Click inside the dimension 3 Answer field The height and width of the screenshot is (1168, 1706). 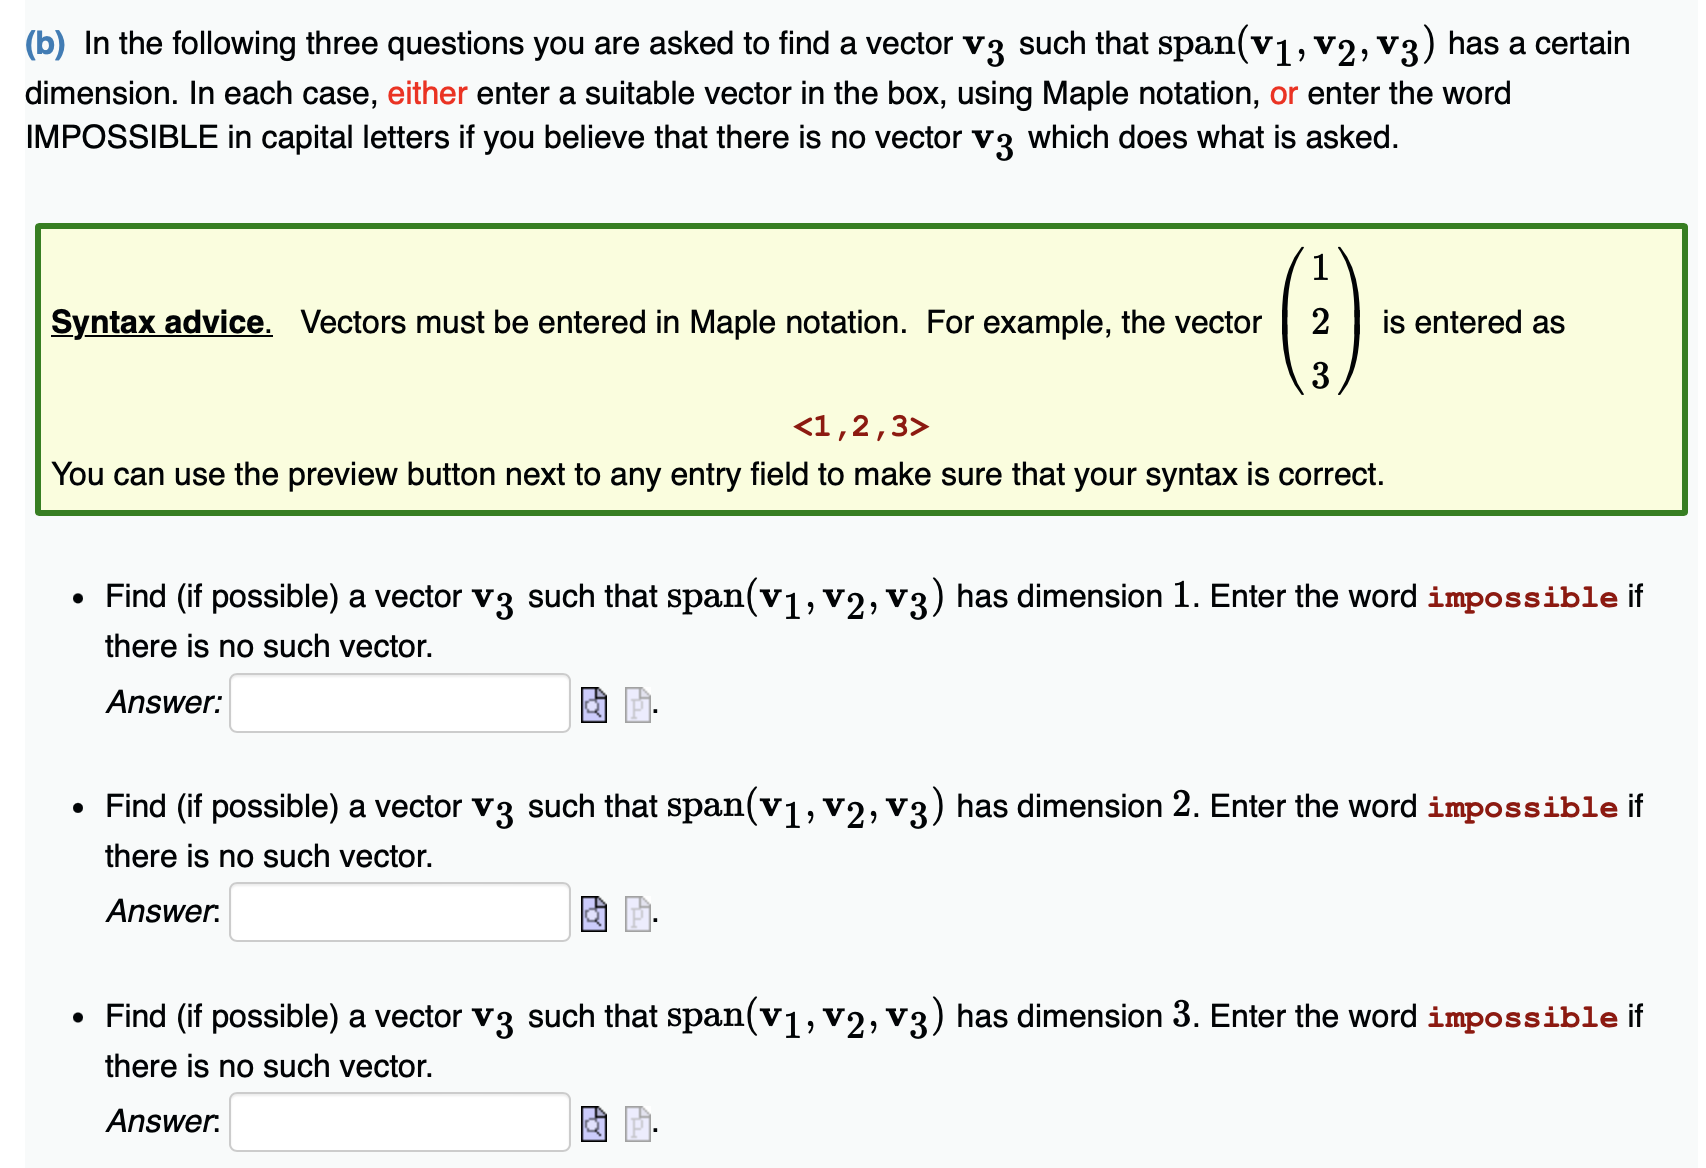click(x=398, y=1122)
